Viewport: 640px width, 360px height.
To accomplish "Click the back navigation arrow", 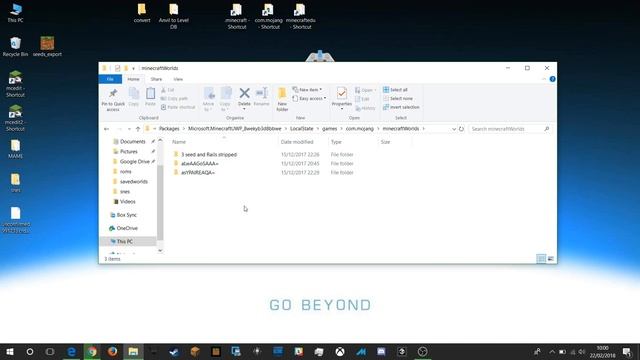I will 107,129.
